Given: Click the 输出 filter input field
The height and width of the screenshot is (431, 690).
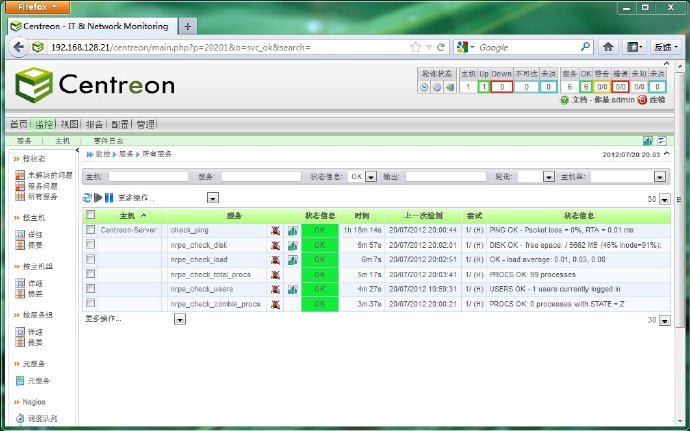Looking at the screenshot, I should [446, 177].
